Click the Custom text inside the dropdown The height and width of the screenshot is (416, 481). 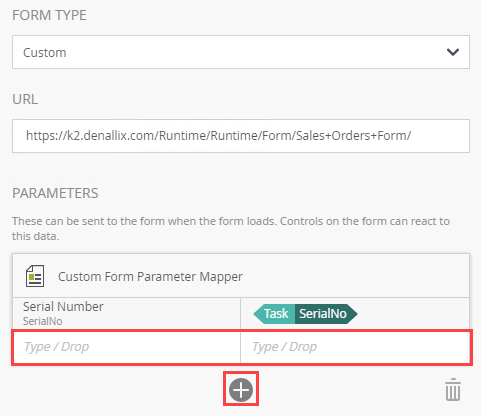click(x=45, y=53)
